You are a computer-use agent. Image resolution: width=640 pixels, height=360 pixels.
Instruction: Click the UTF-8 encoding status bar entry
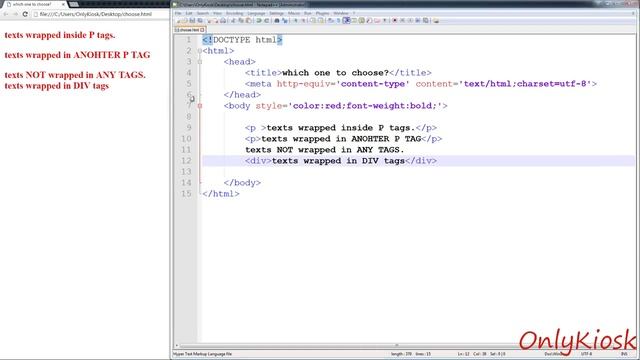(x=586, y=354)
